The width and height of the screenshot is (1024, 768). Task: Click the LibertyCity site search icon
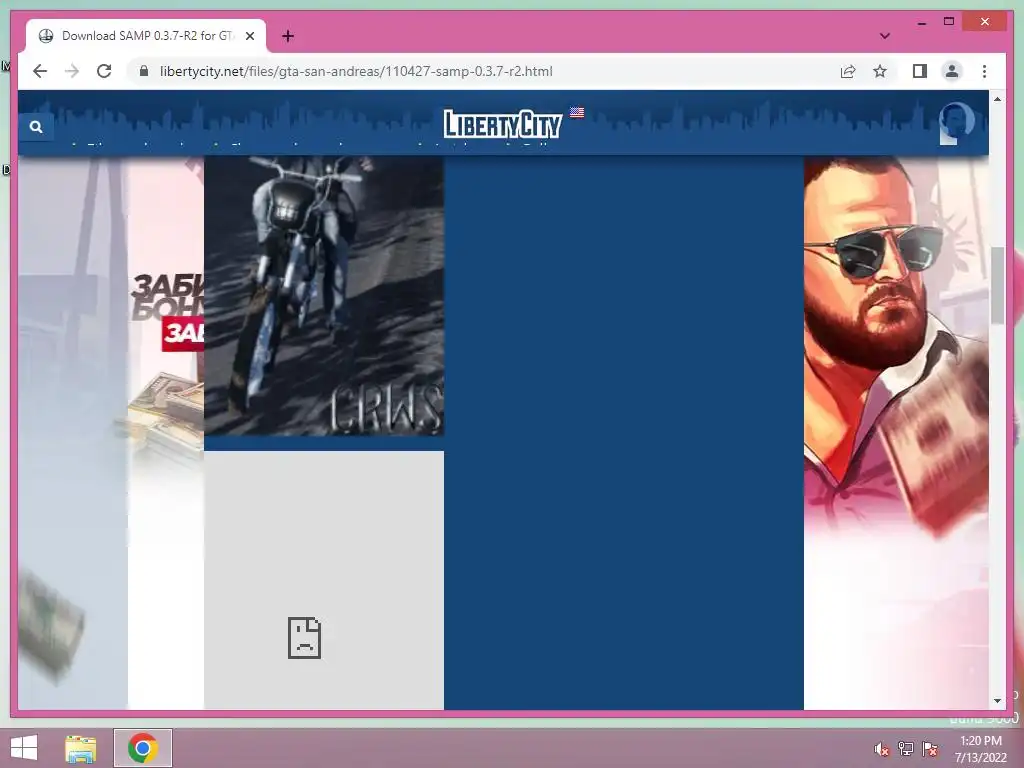point(36,127)
